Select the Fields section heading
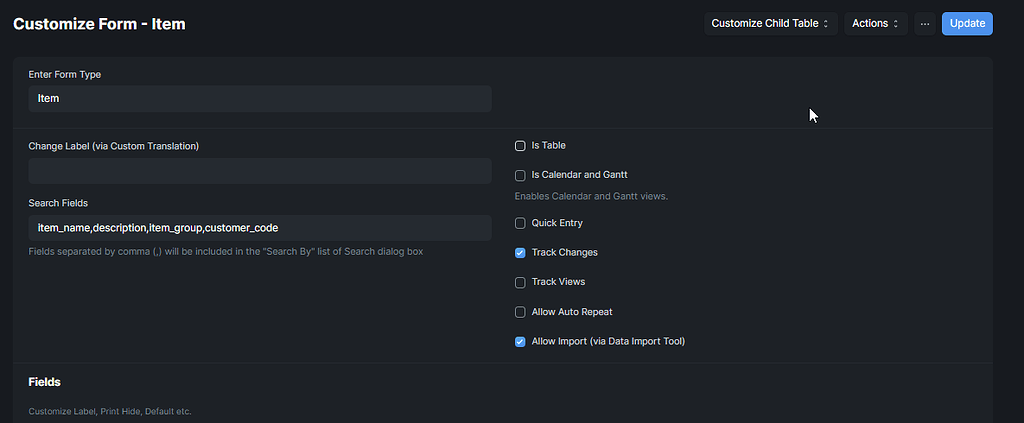The width and height of the screenshot is (1024, 423). point(44,382)
